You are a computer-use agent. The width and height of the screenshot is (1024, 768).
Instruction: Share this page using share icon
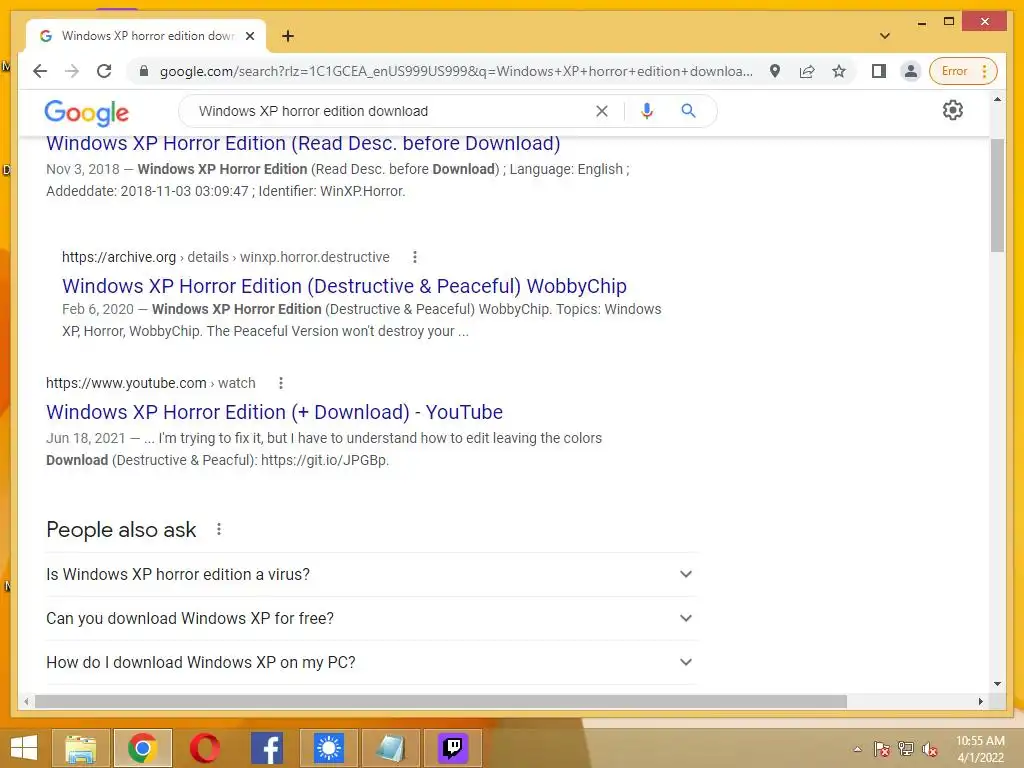pos(807,71)
